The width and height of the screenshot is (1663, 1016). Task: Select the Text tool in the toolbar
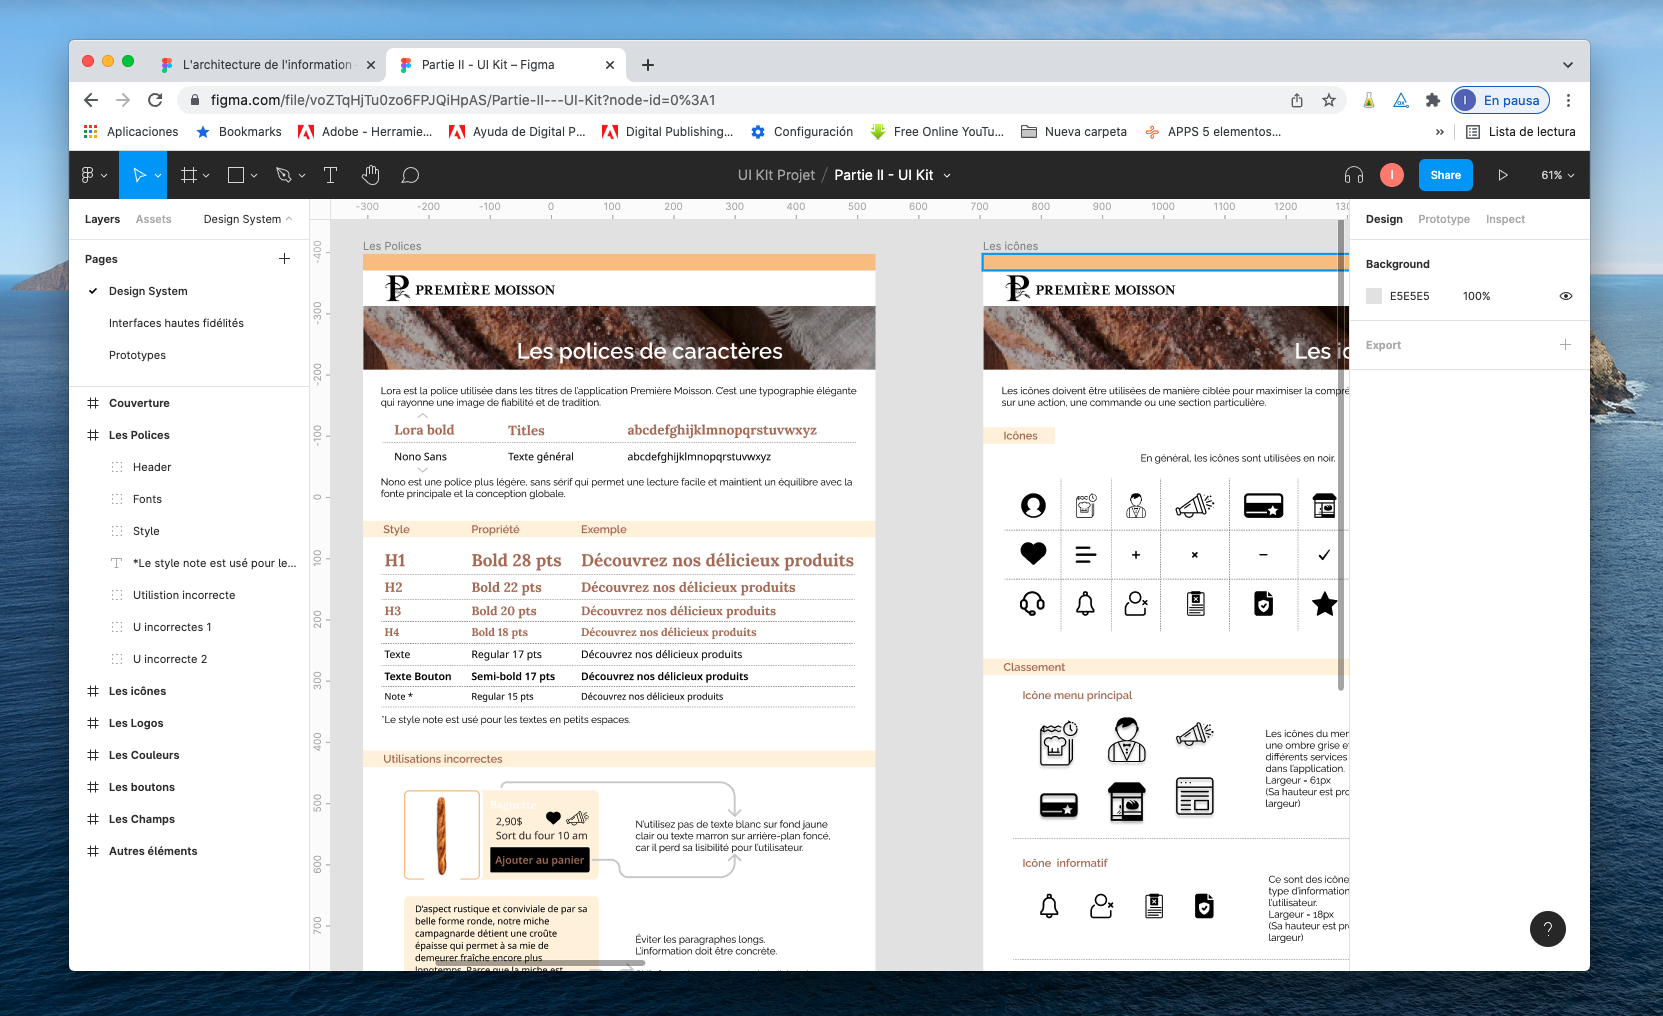tap(330, 175)
